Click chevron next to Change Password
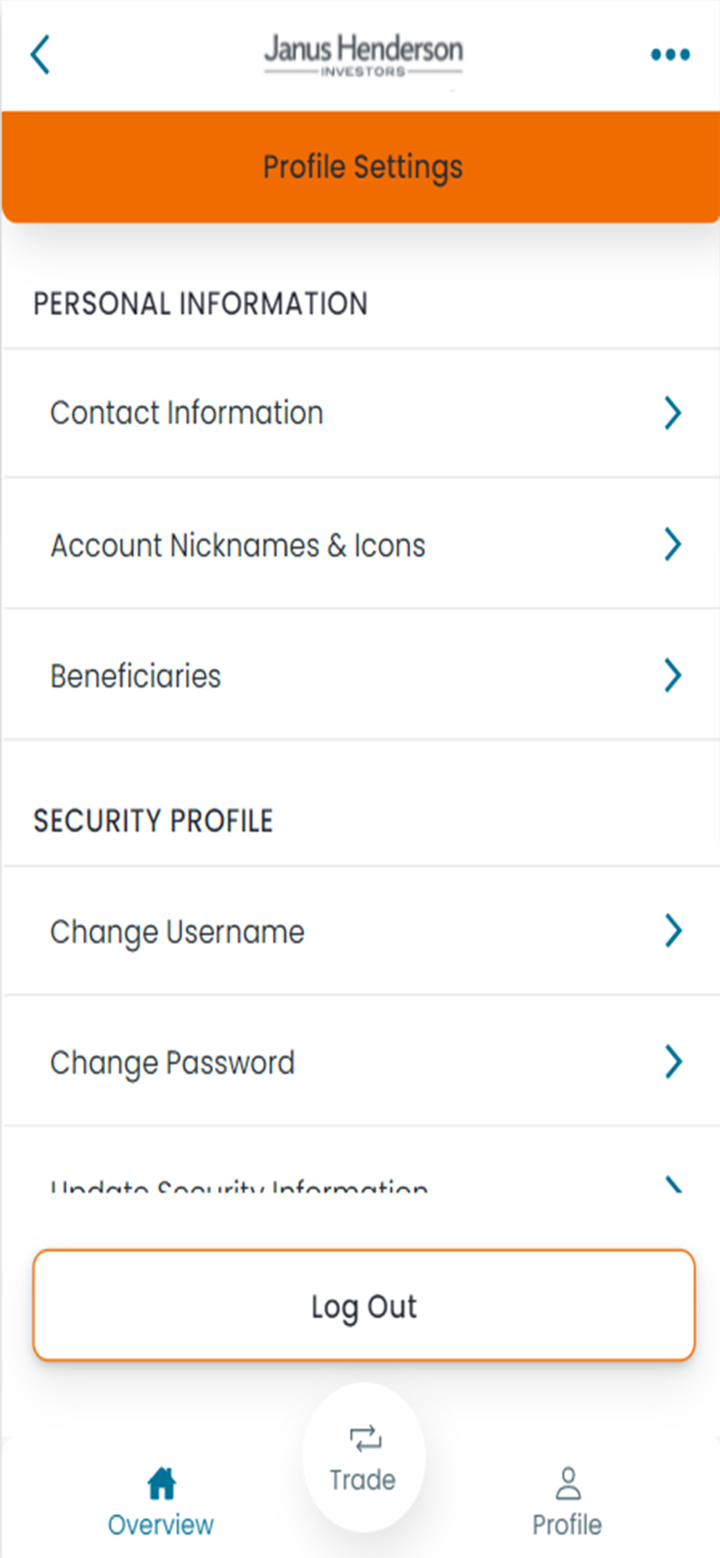Screen dimensions: 720x1558 (673, 1062)
